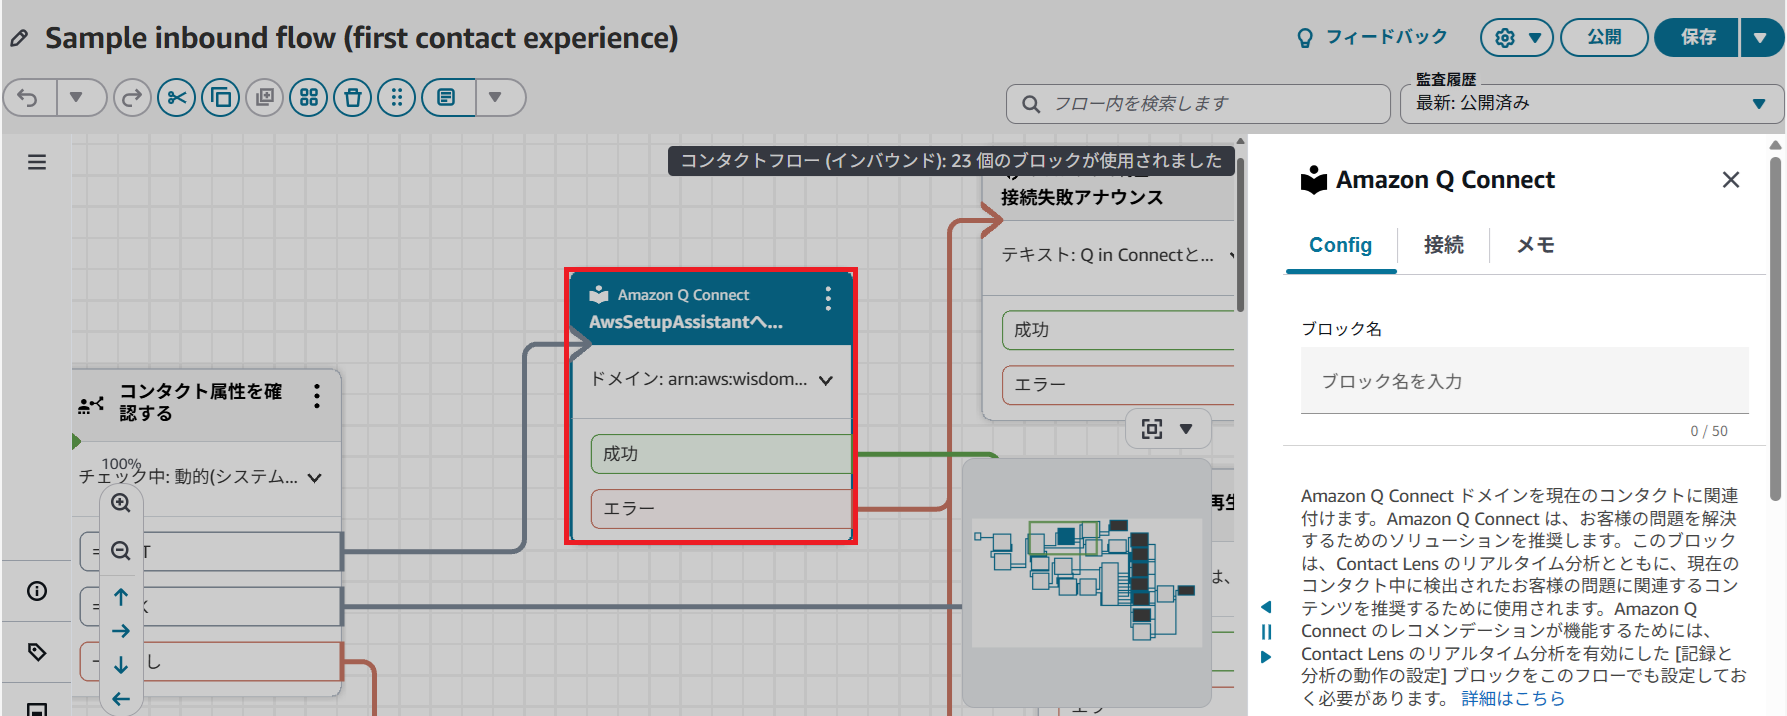Click the blue pause bars on panel edge
This screenshot has width=1787, height=716.
coord(1266,632)
